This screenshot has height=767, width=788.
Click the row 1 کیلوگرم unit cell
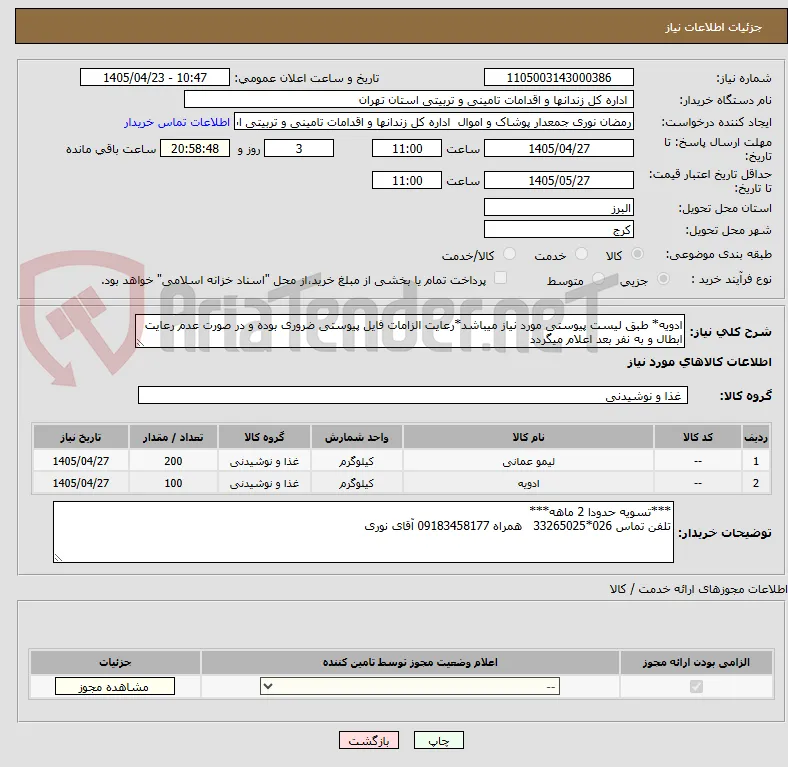point(356,461)
